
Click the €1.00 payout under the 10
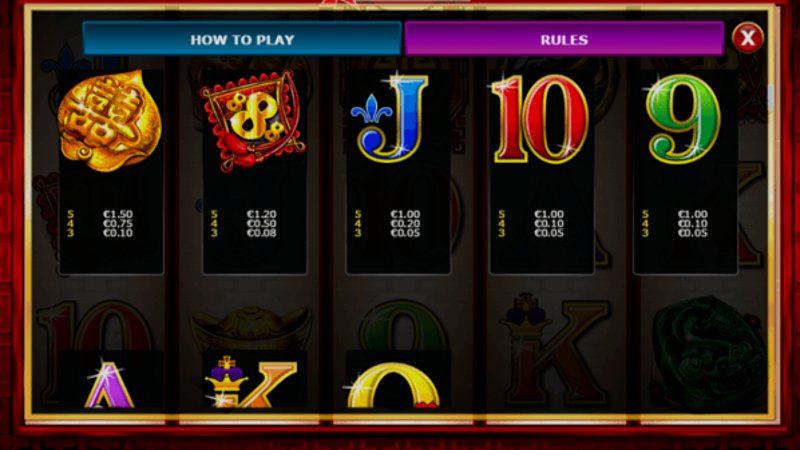click(x=549, y=214)
